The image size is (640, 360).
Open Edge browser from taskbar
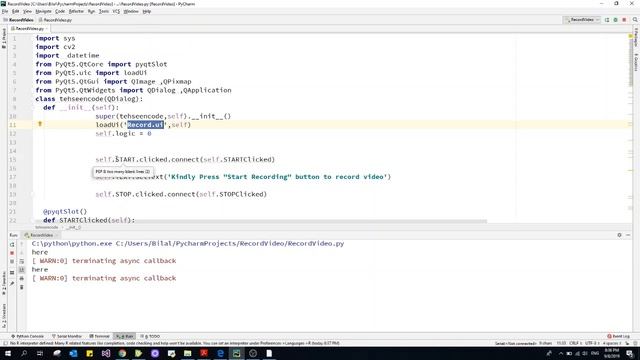click(220, 353)
